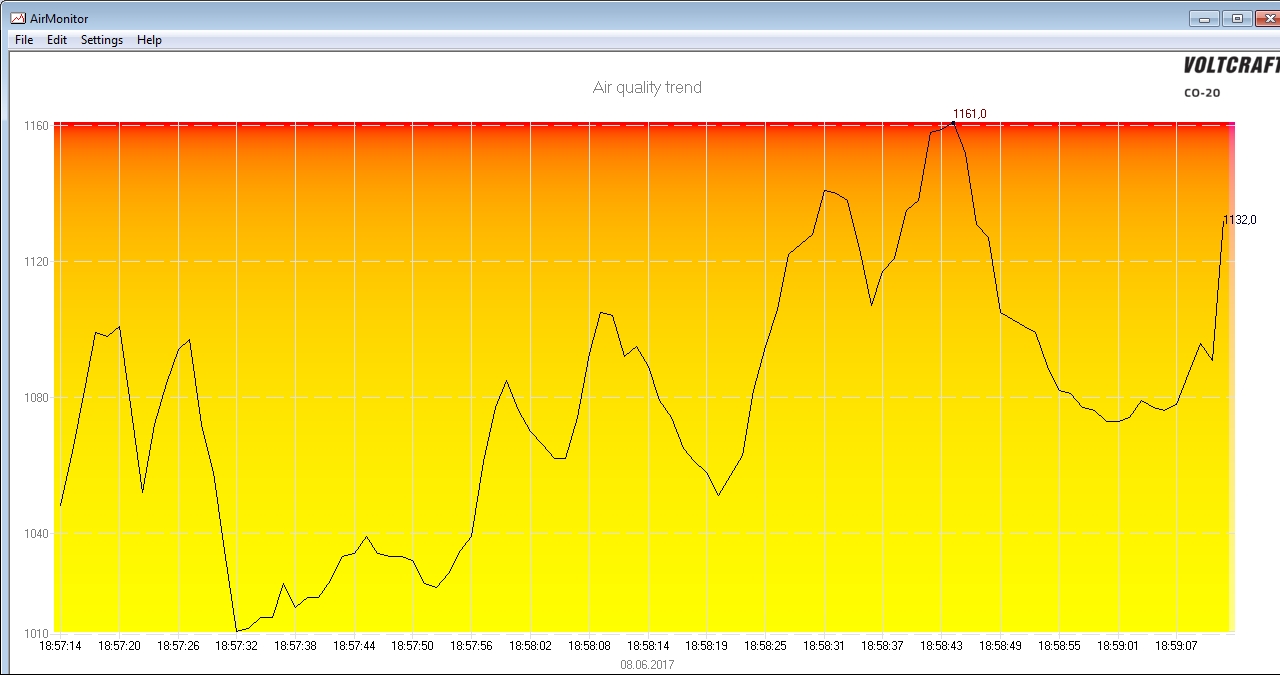This screenshot has width=1280, height=675.
Task: Open the File menu
Action: click(x=24, y=40)
